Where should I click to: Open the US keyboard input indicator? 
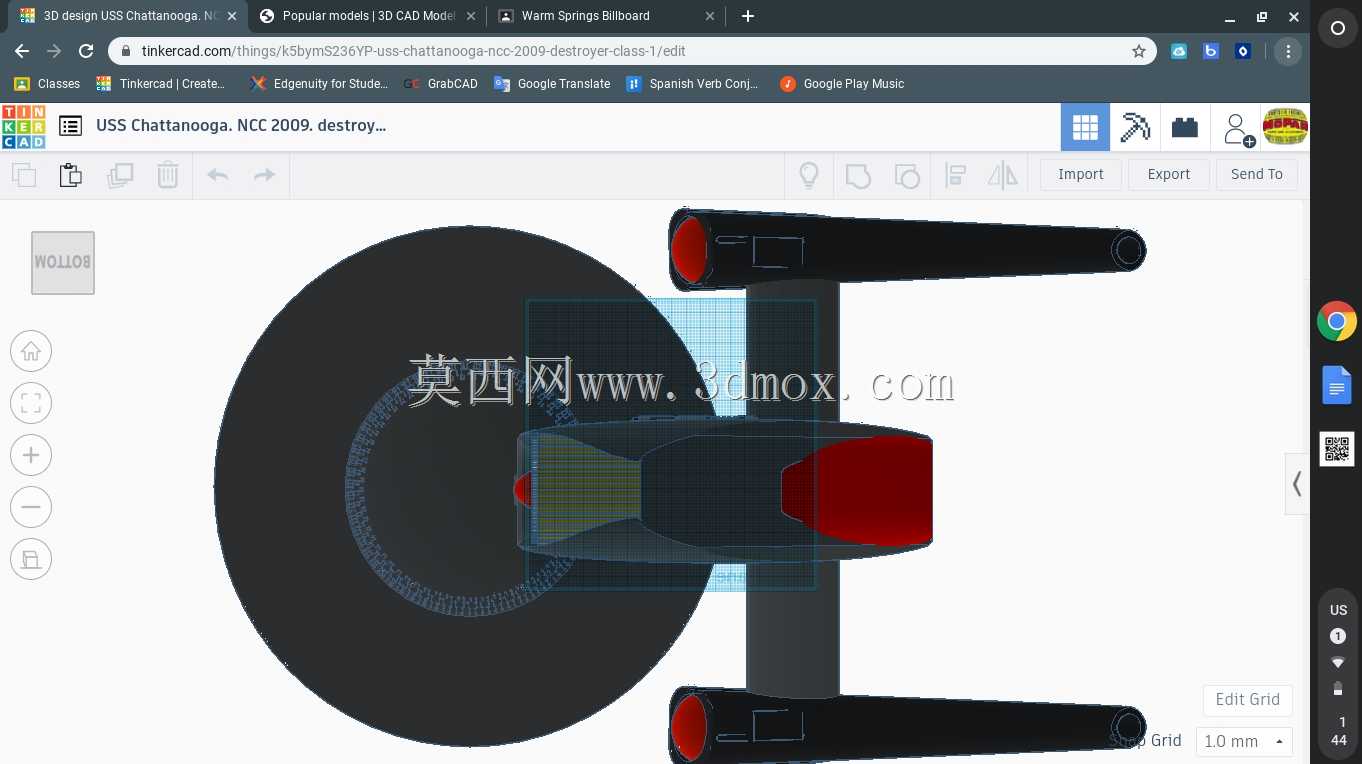pos(1338,610)
